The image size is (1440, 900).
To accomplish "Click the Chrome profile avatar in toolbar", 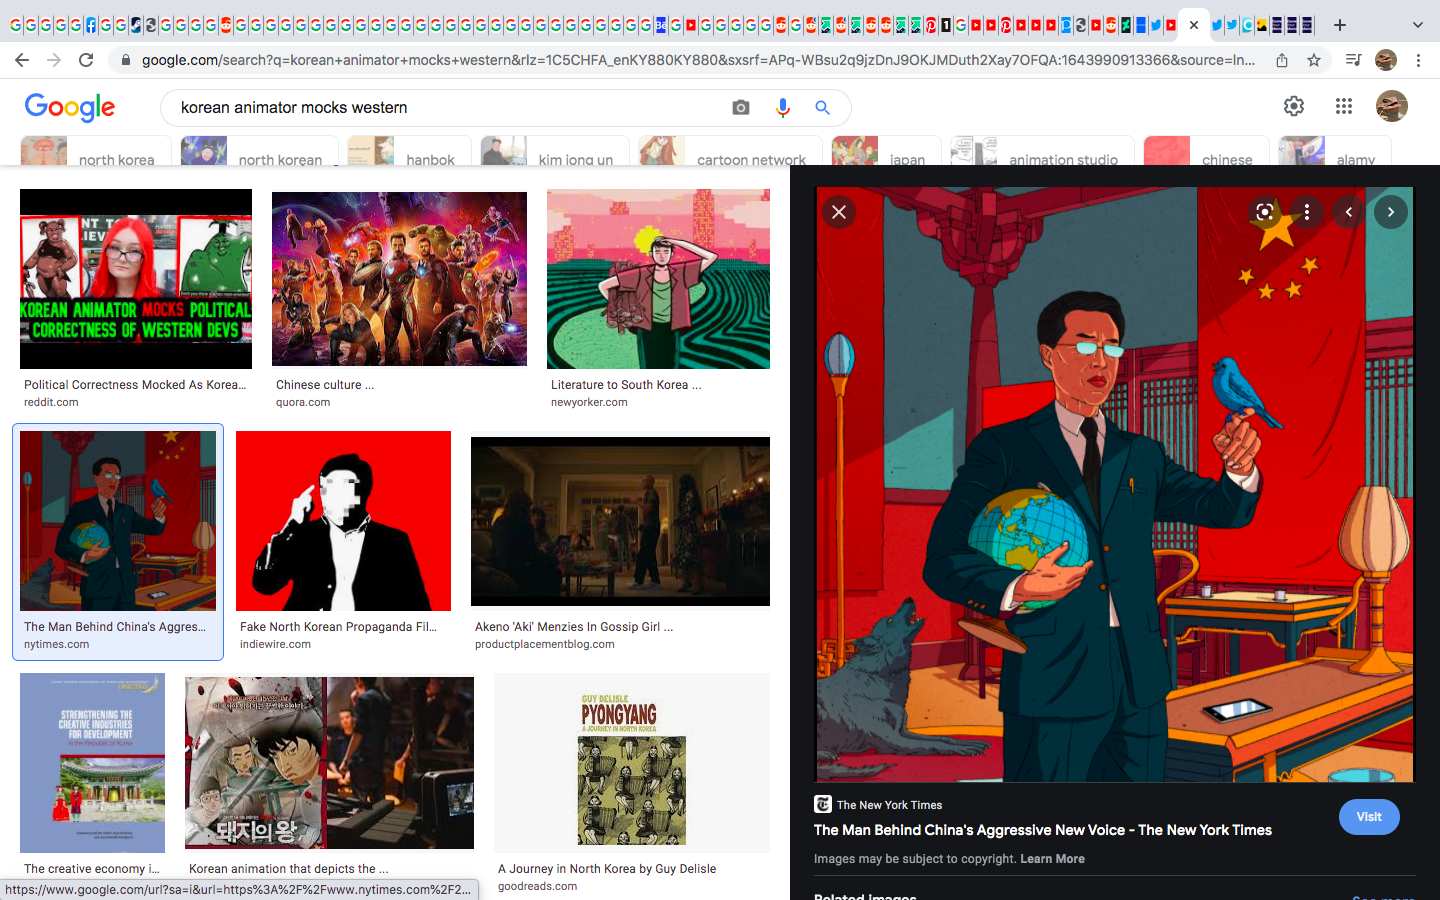I will [1386, 60].
